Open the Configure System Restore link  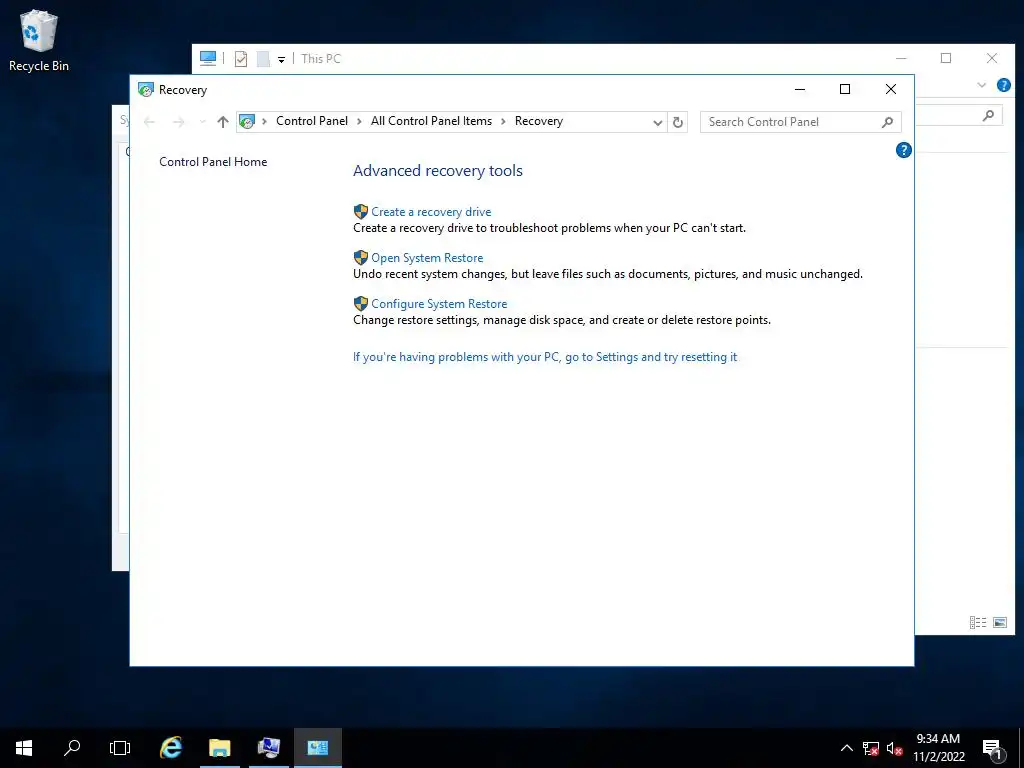point(439,304)
